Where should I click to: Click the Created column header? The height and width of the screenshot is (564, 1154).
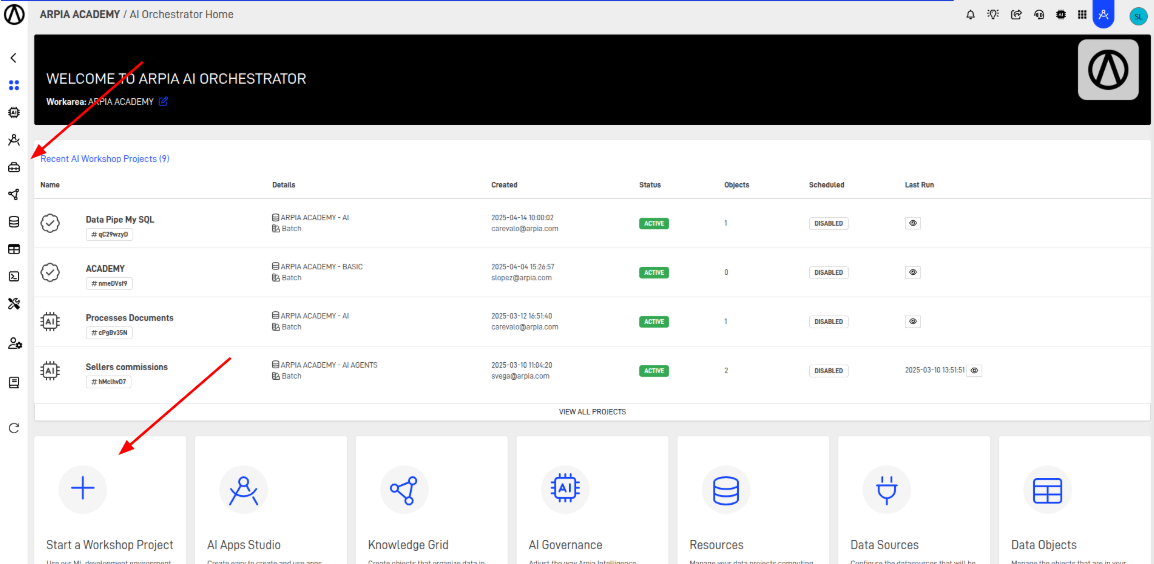(x=504, y=185)
